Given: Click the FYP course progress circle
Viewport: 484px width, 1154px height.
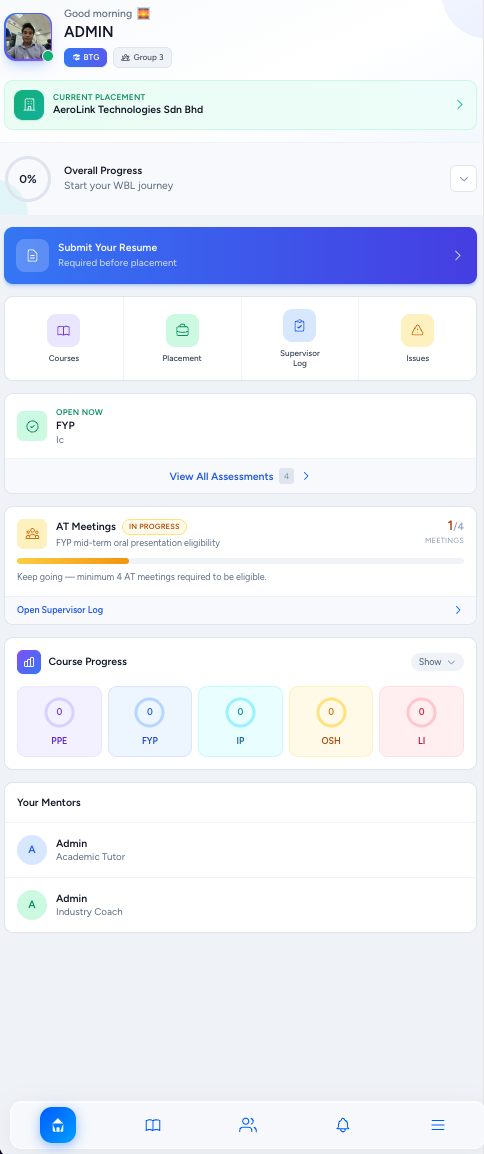Looking at the screenshot, I should (149, 712).
